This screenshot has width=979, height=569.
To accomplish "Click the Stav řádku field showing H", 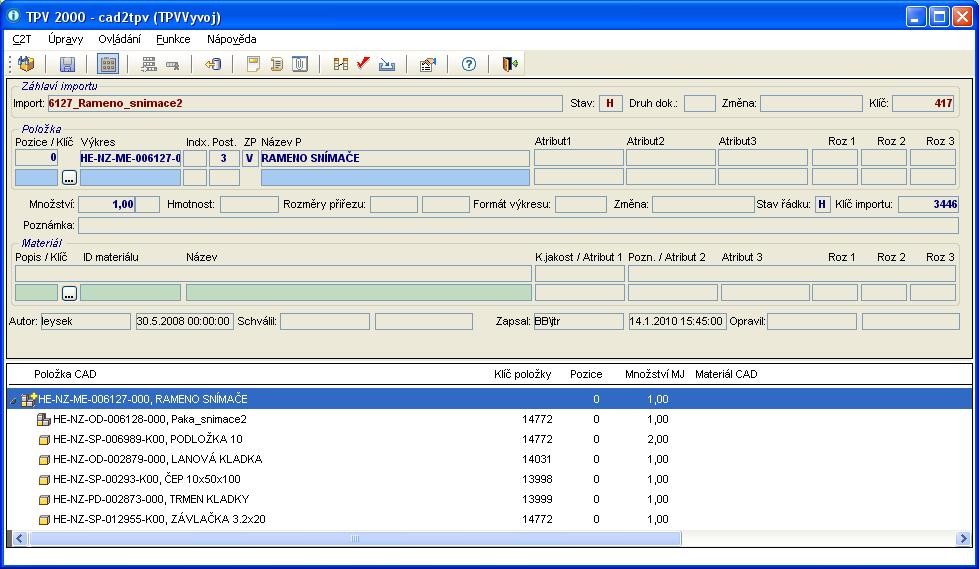I will pos(822,204).
